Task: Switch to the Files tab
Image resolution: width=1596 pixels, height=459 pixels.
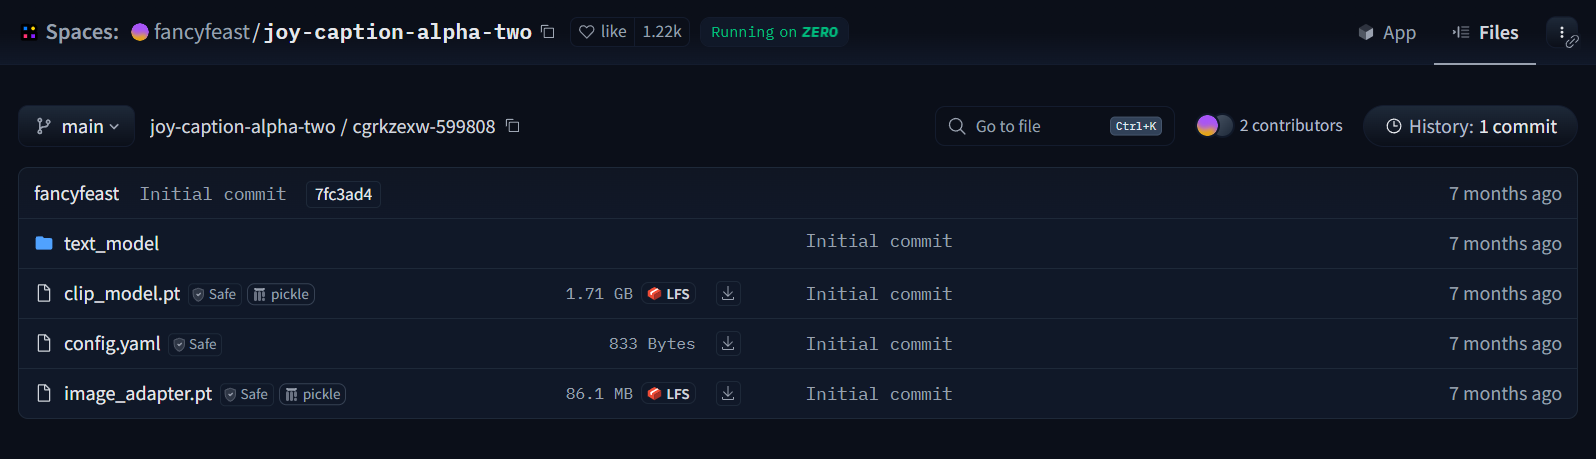Action: 1485,32
